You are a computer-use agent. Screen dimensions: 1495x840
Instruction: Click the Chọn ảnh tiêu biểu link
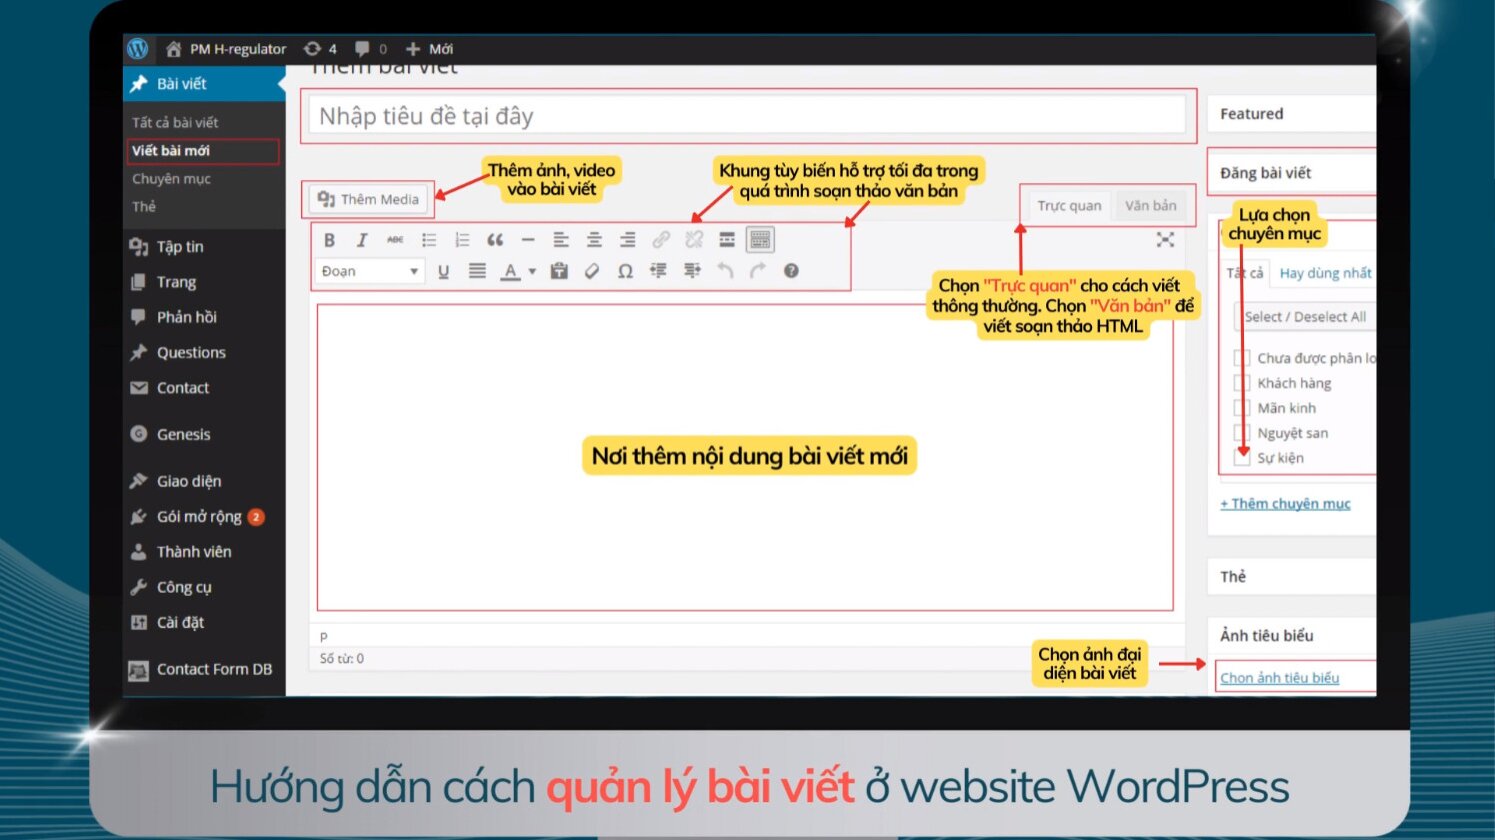[x=1280, y=677]
